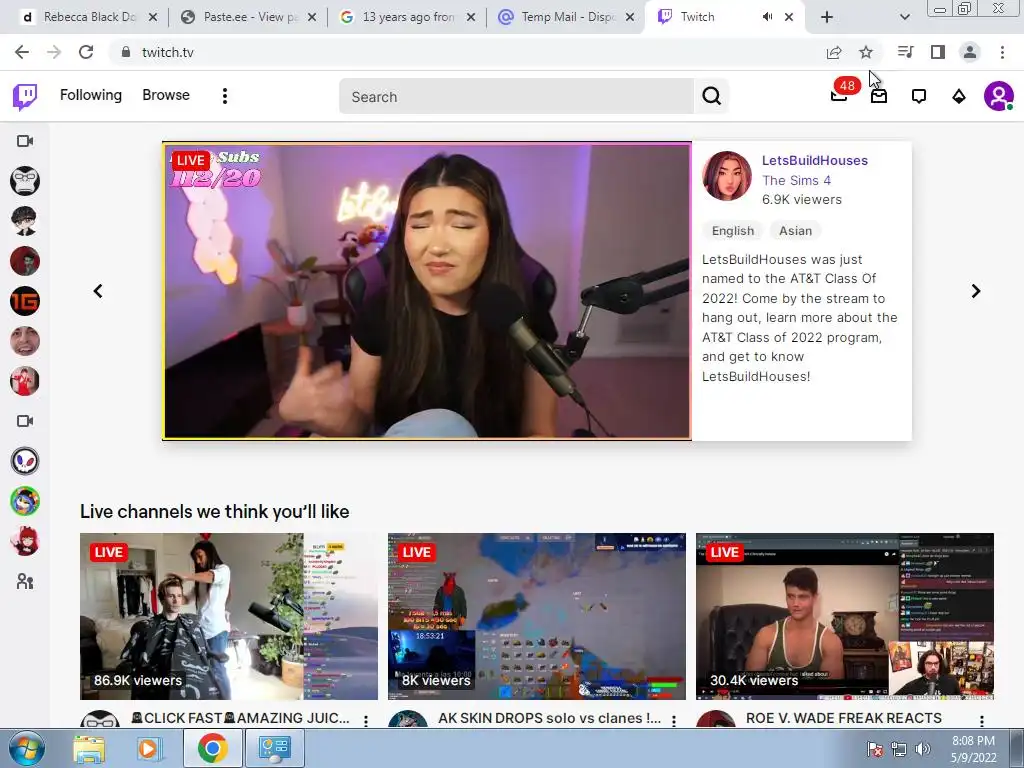Open sidebar channel with red-haired girl avatar
The image size is (1024, 768).
click(x=25, y=541)
